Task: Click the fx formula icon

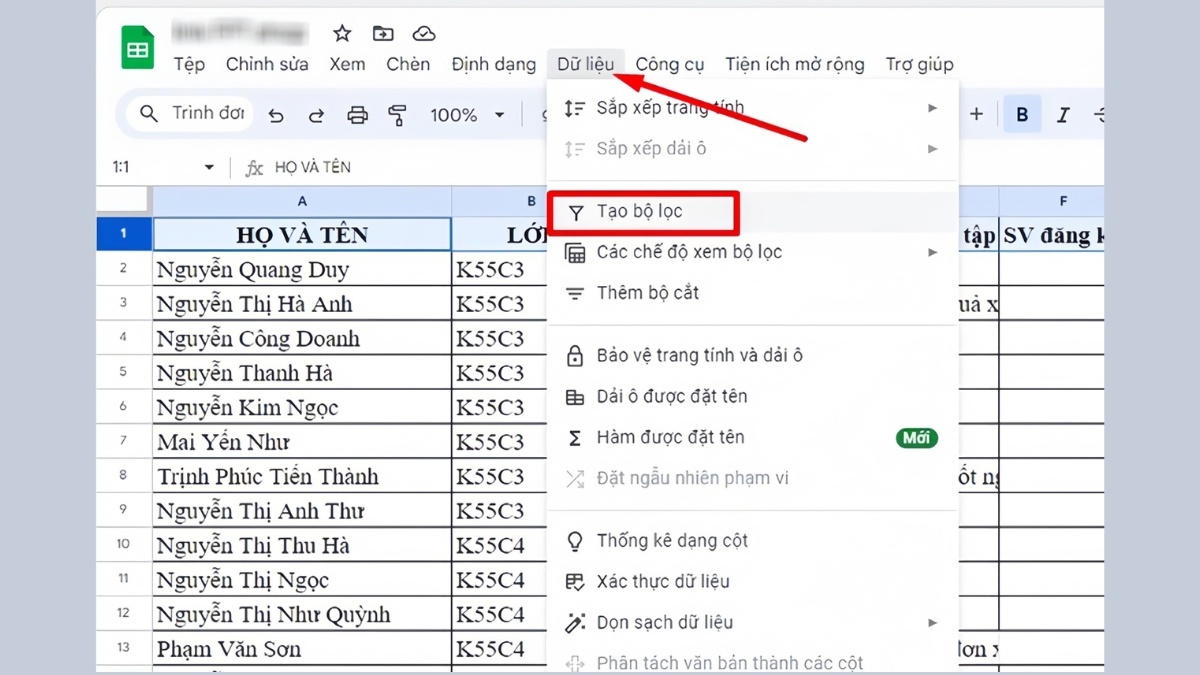Action: click(254, 168)
